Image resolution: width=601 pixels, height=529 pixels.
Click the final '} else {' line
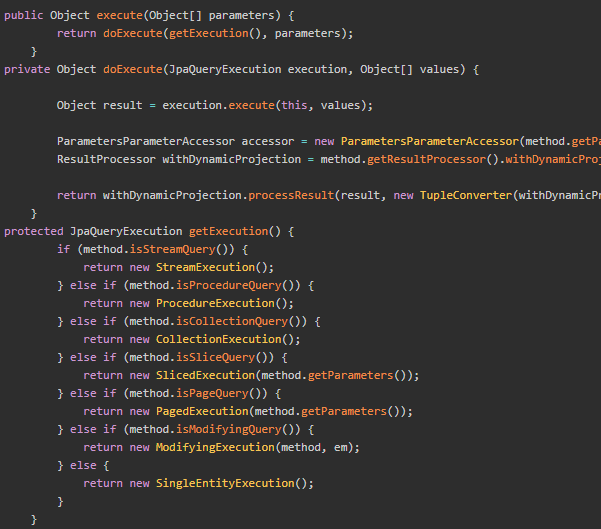pos(83,466)
